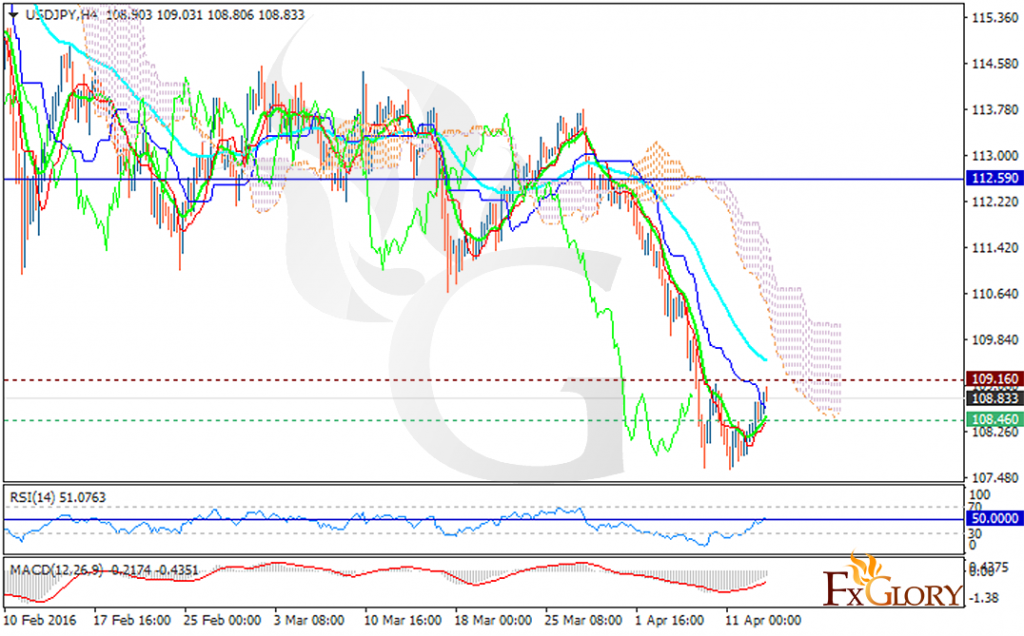
Task: Click the 10 Mar 16:00 date label
Action: (x=402, y=620)
